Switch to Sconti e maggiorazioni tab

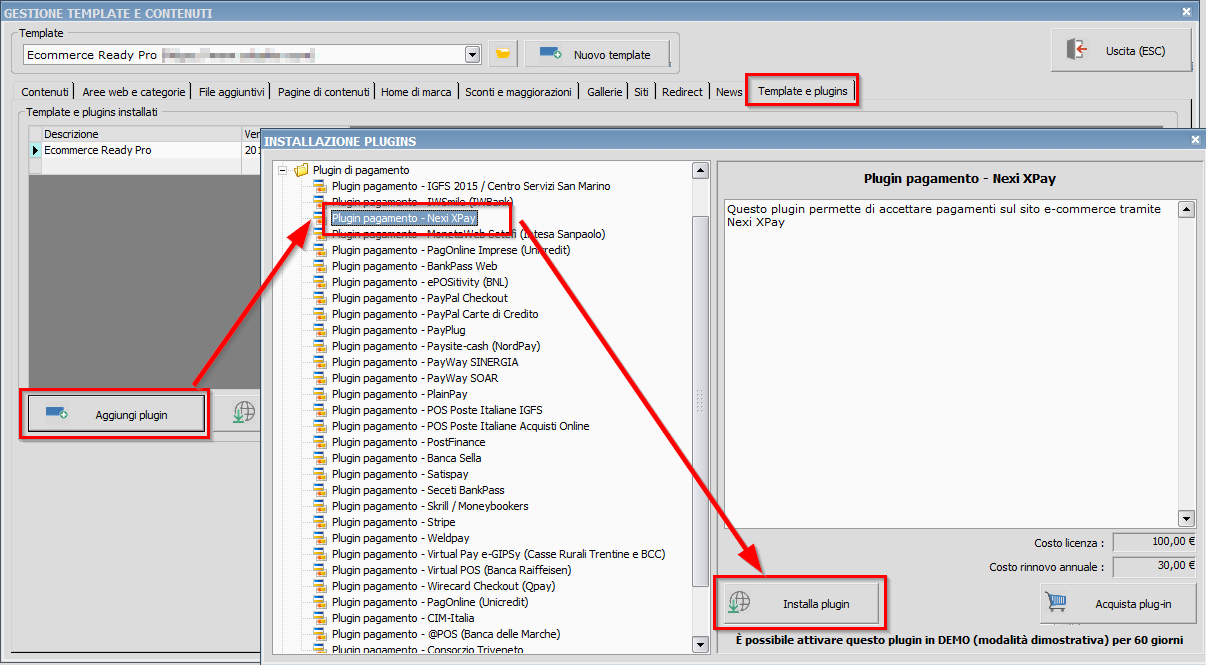pyautogui.click(x=518, y=92)
